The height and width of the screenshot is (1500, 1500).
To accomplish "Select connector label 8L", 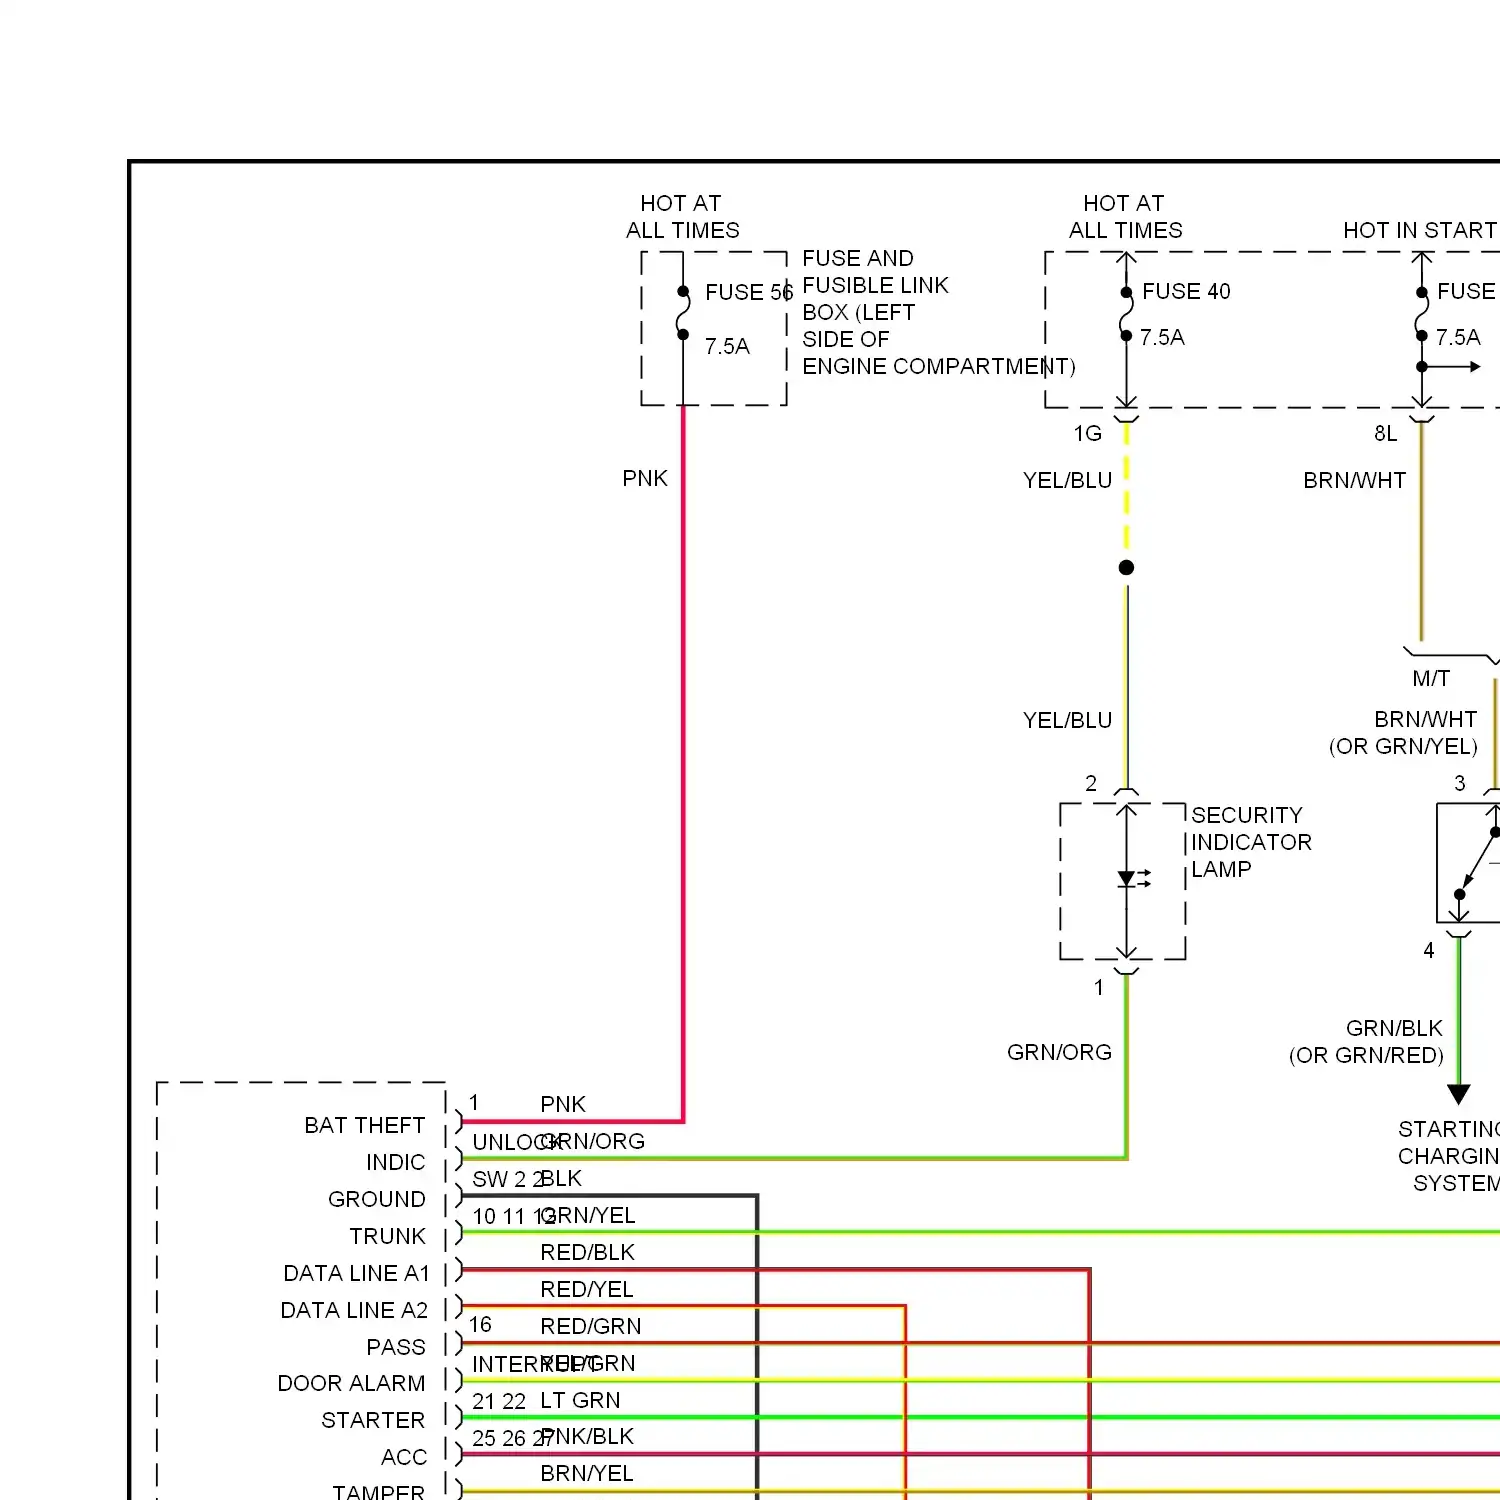I will [x=1385, y=433].
